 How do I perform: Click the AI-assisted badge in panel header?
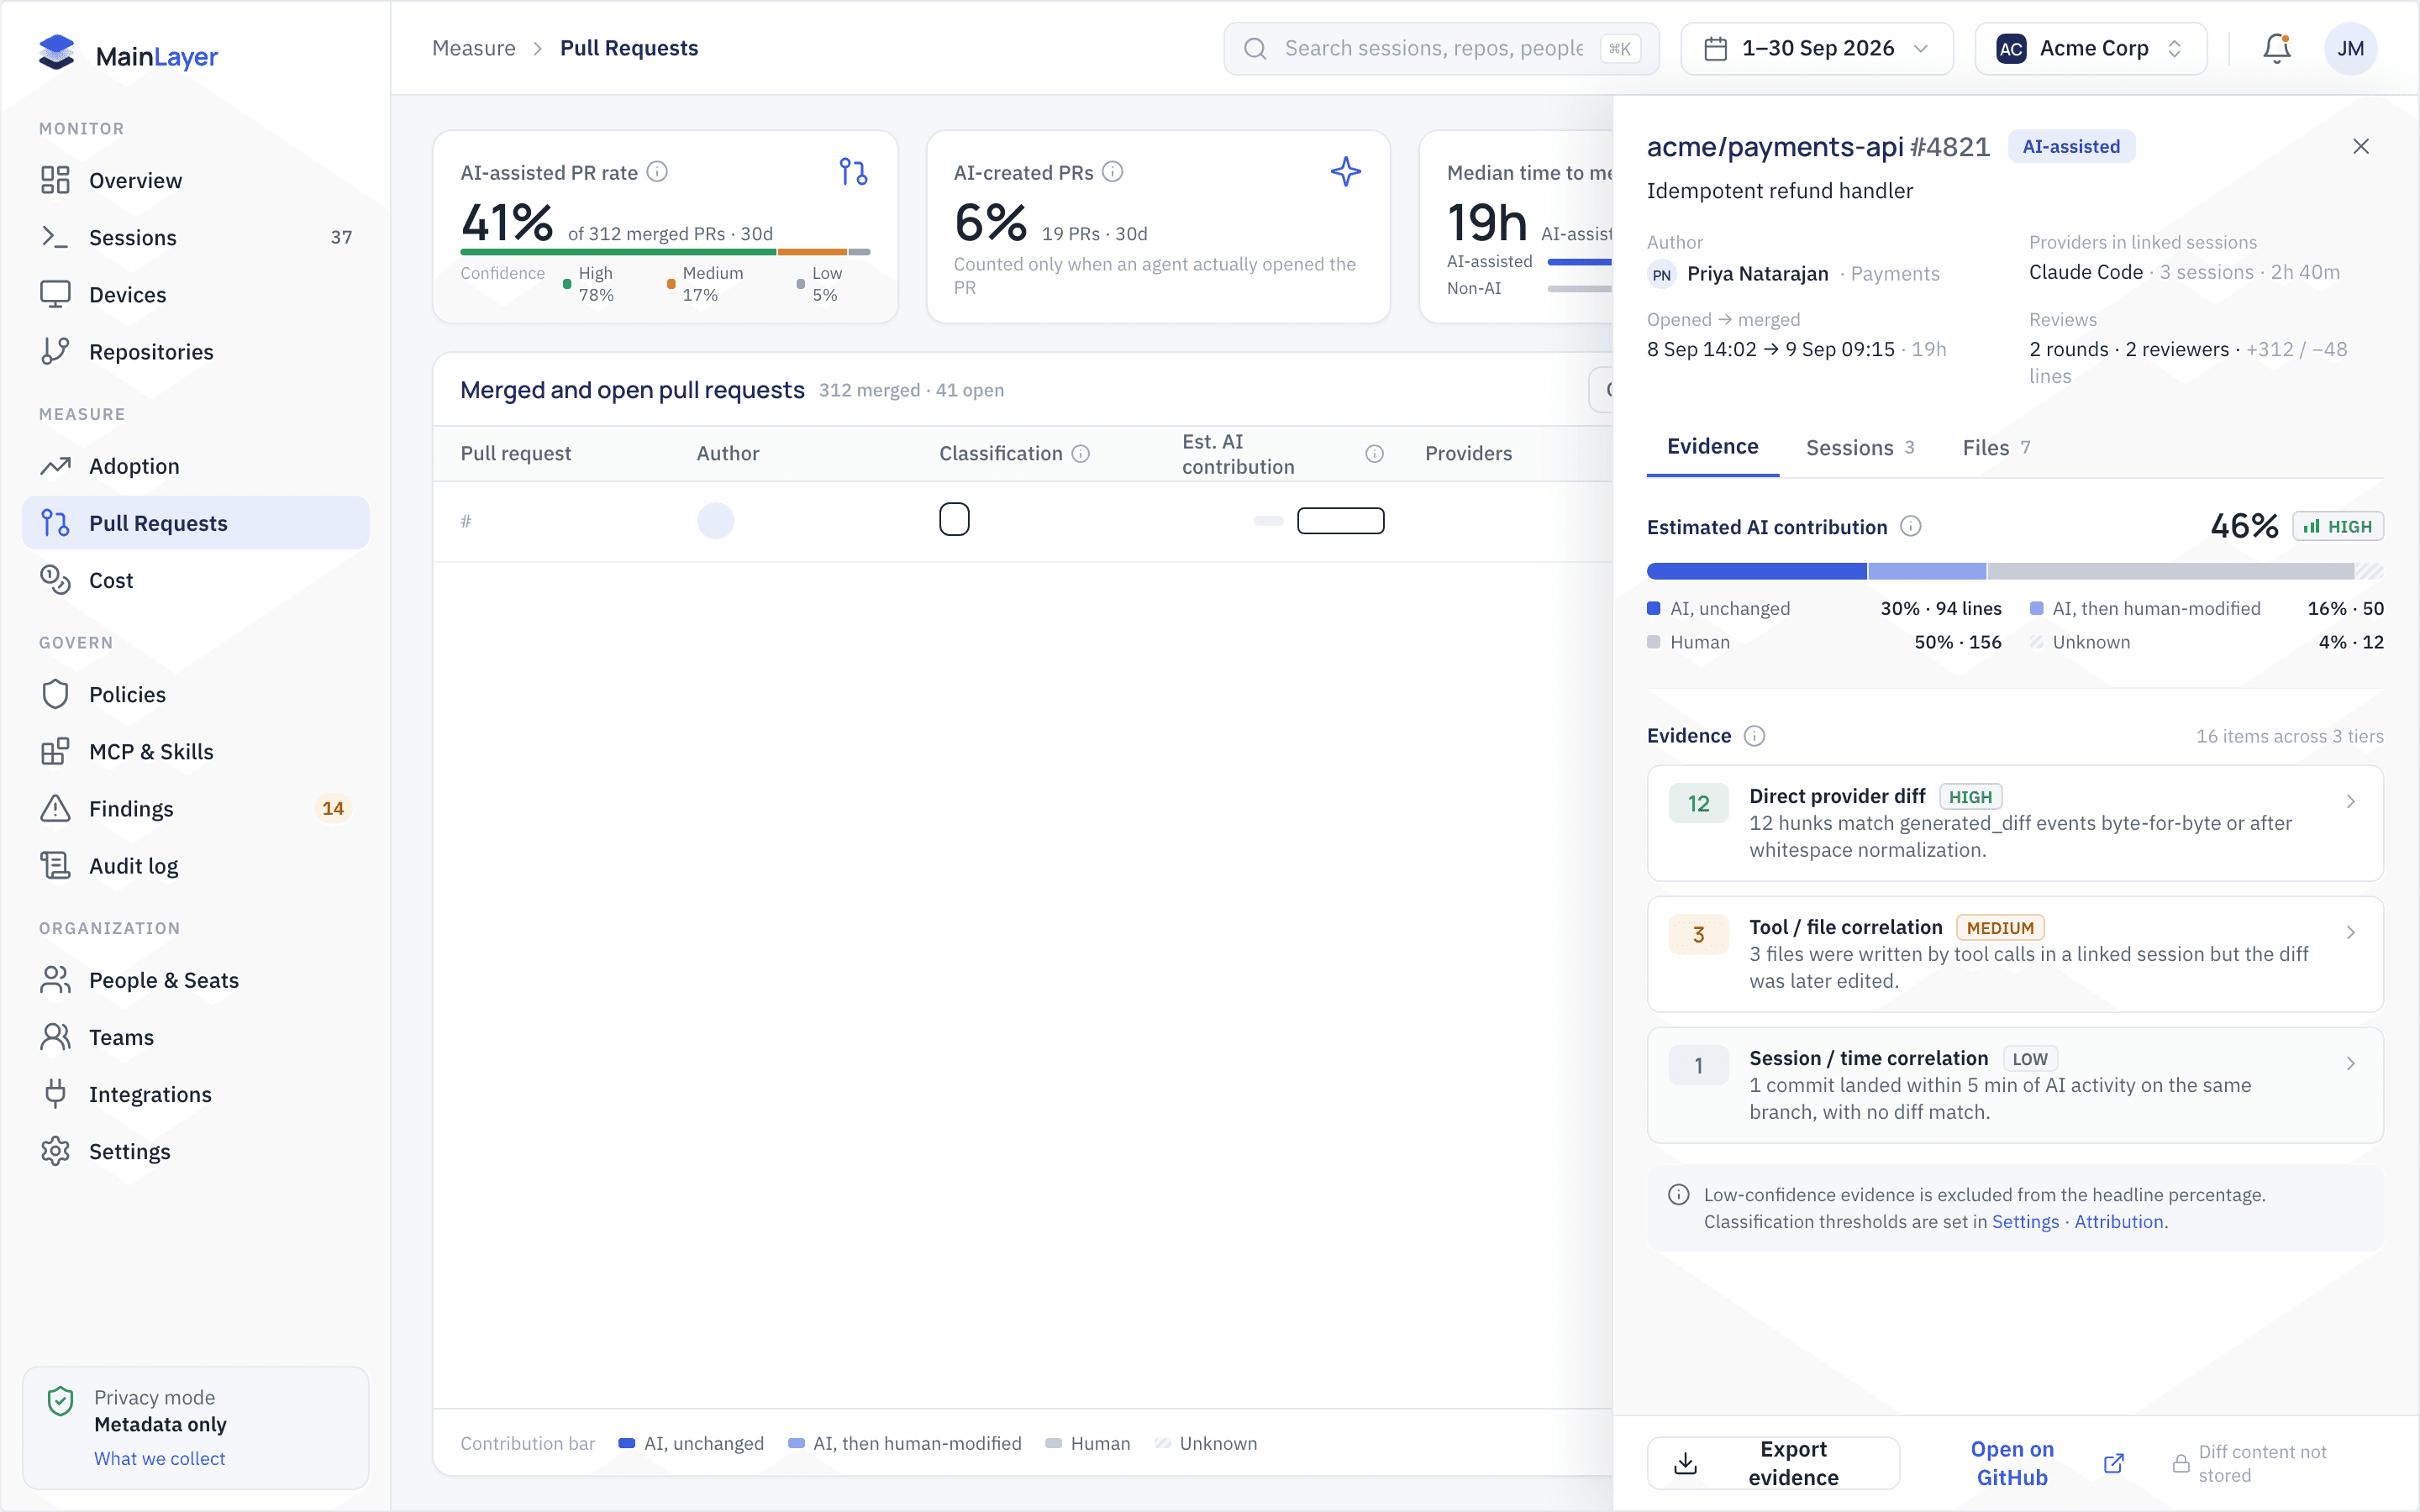click(2071, 147)
